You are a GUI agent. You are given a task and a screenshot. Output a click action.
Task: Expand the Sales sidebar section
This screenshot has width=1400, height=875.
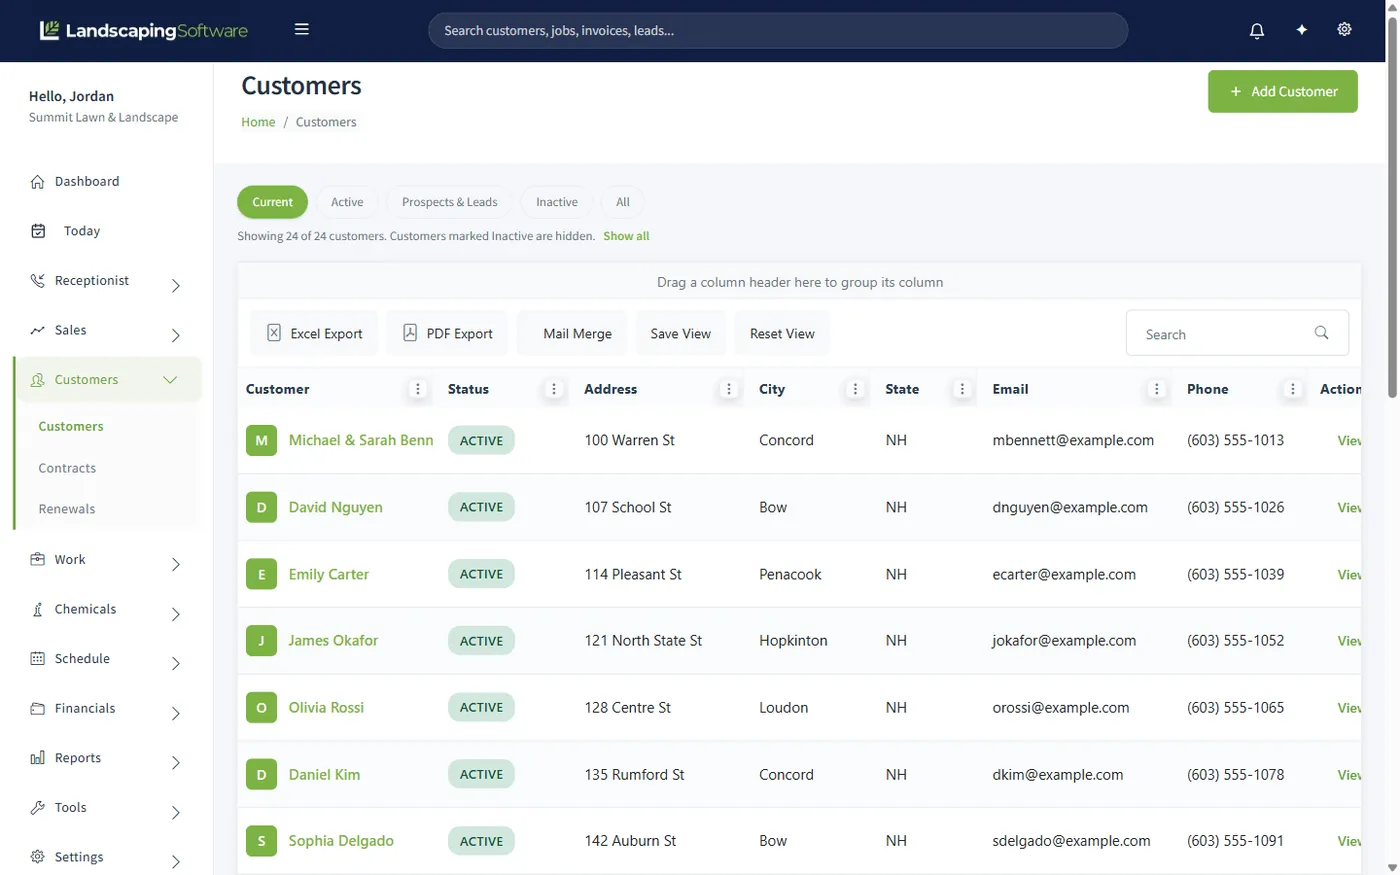[176, 335]
